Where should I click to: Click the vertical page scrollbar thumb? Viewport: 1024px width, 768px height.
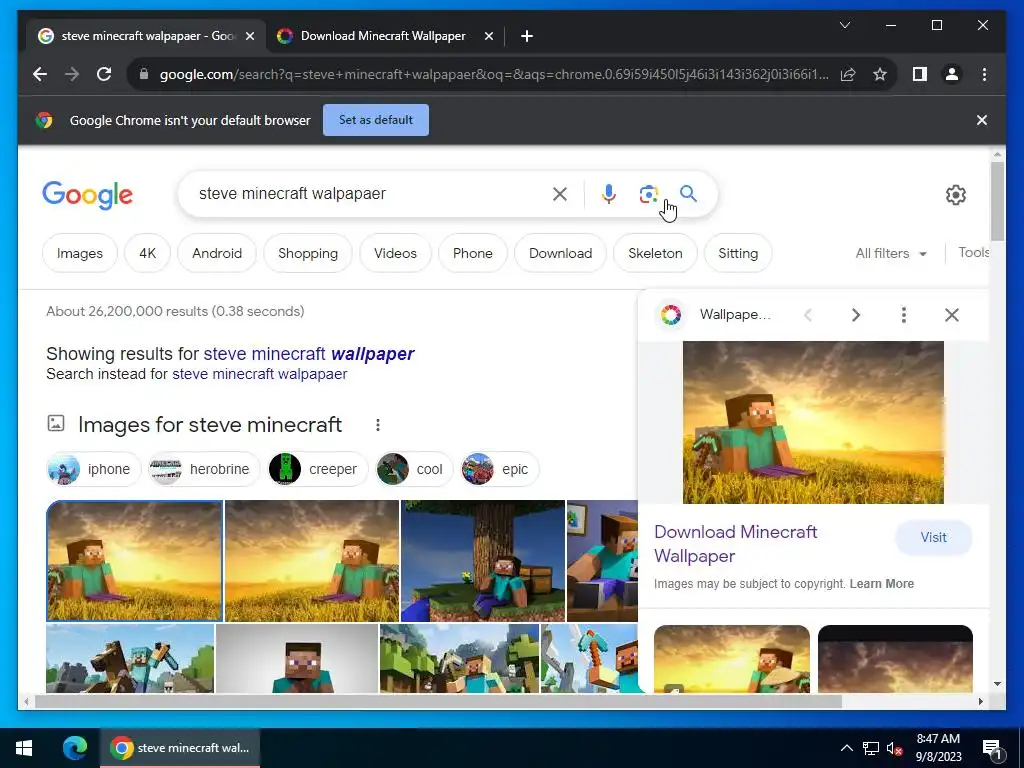coord(997,201)
